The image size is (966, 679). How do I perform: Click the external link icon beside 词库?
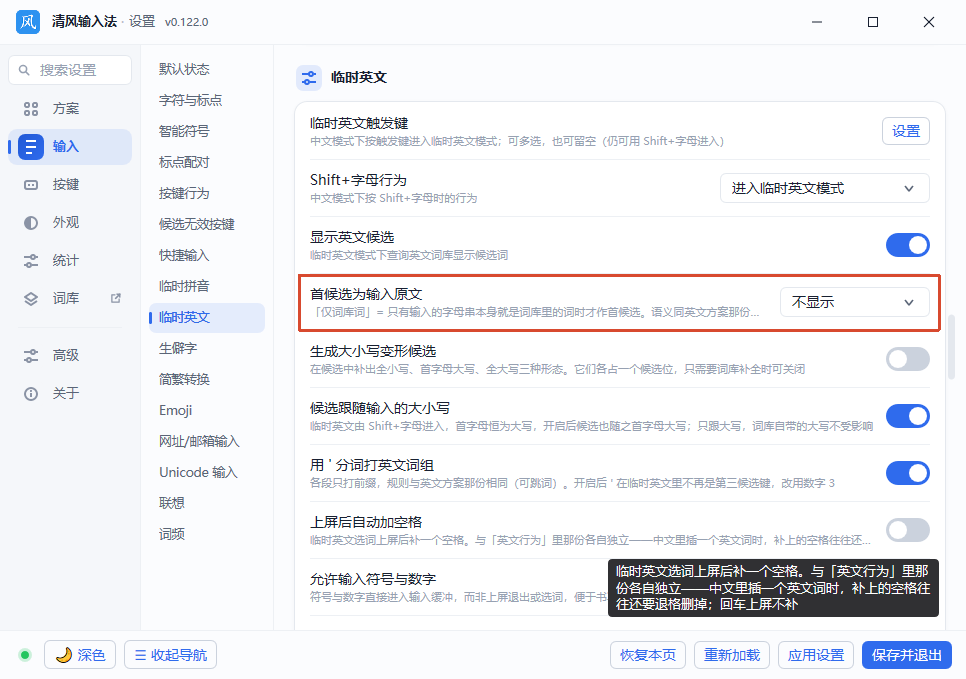[115, 298]
